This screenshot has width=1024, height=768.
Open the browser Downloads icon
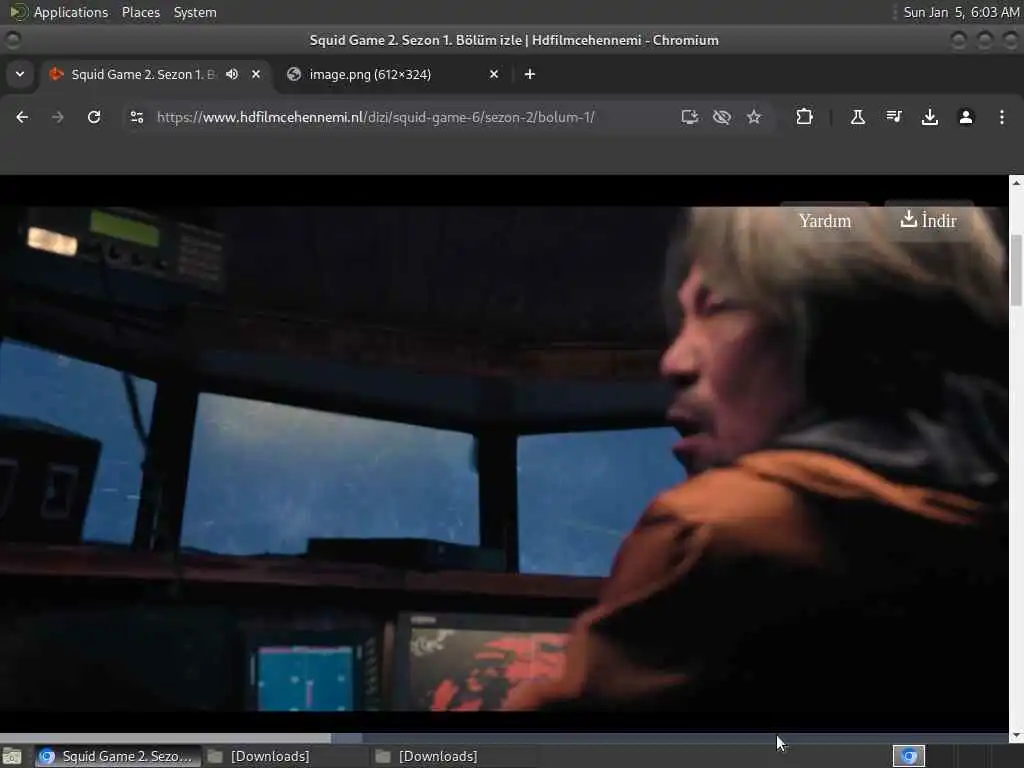[929, 117]
